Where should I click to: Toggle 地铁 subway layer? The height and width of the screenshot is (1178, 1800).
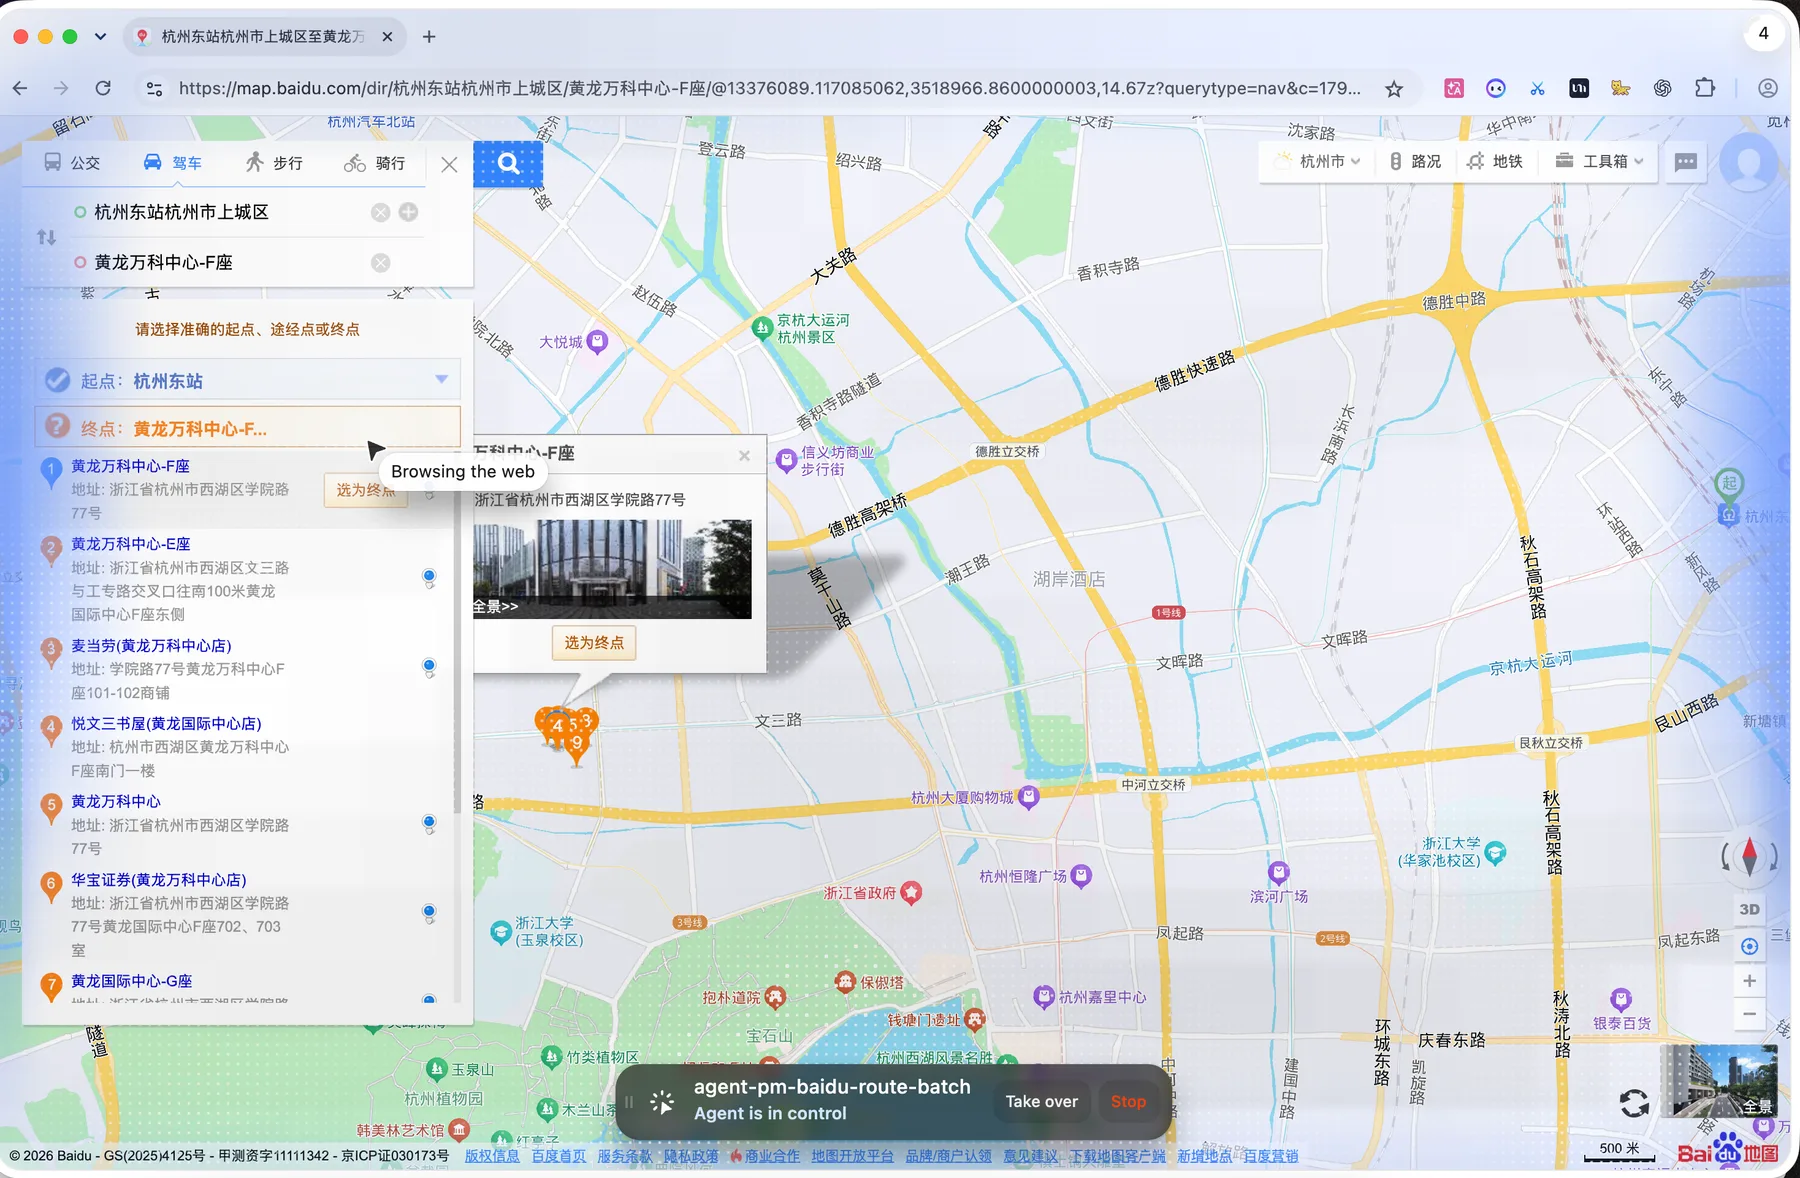coord(1495,162)
